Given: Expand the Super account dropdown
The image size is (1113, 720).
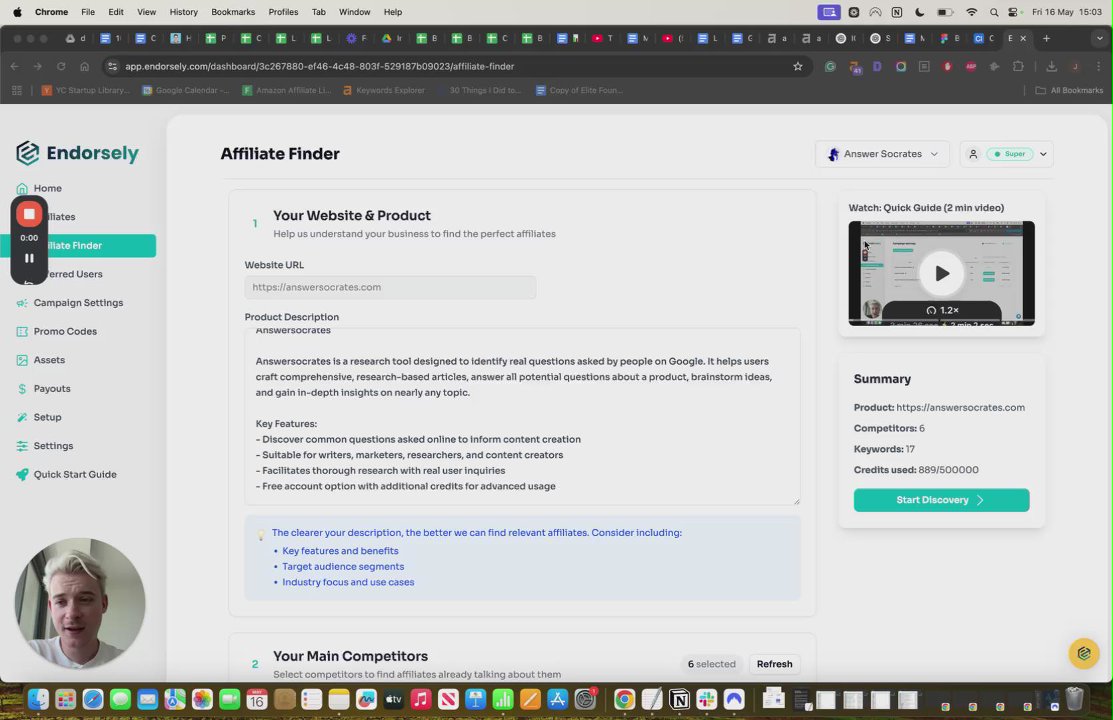Looking at the screenshot, I should [x=1007, y=154].
